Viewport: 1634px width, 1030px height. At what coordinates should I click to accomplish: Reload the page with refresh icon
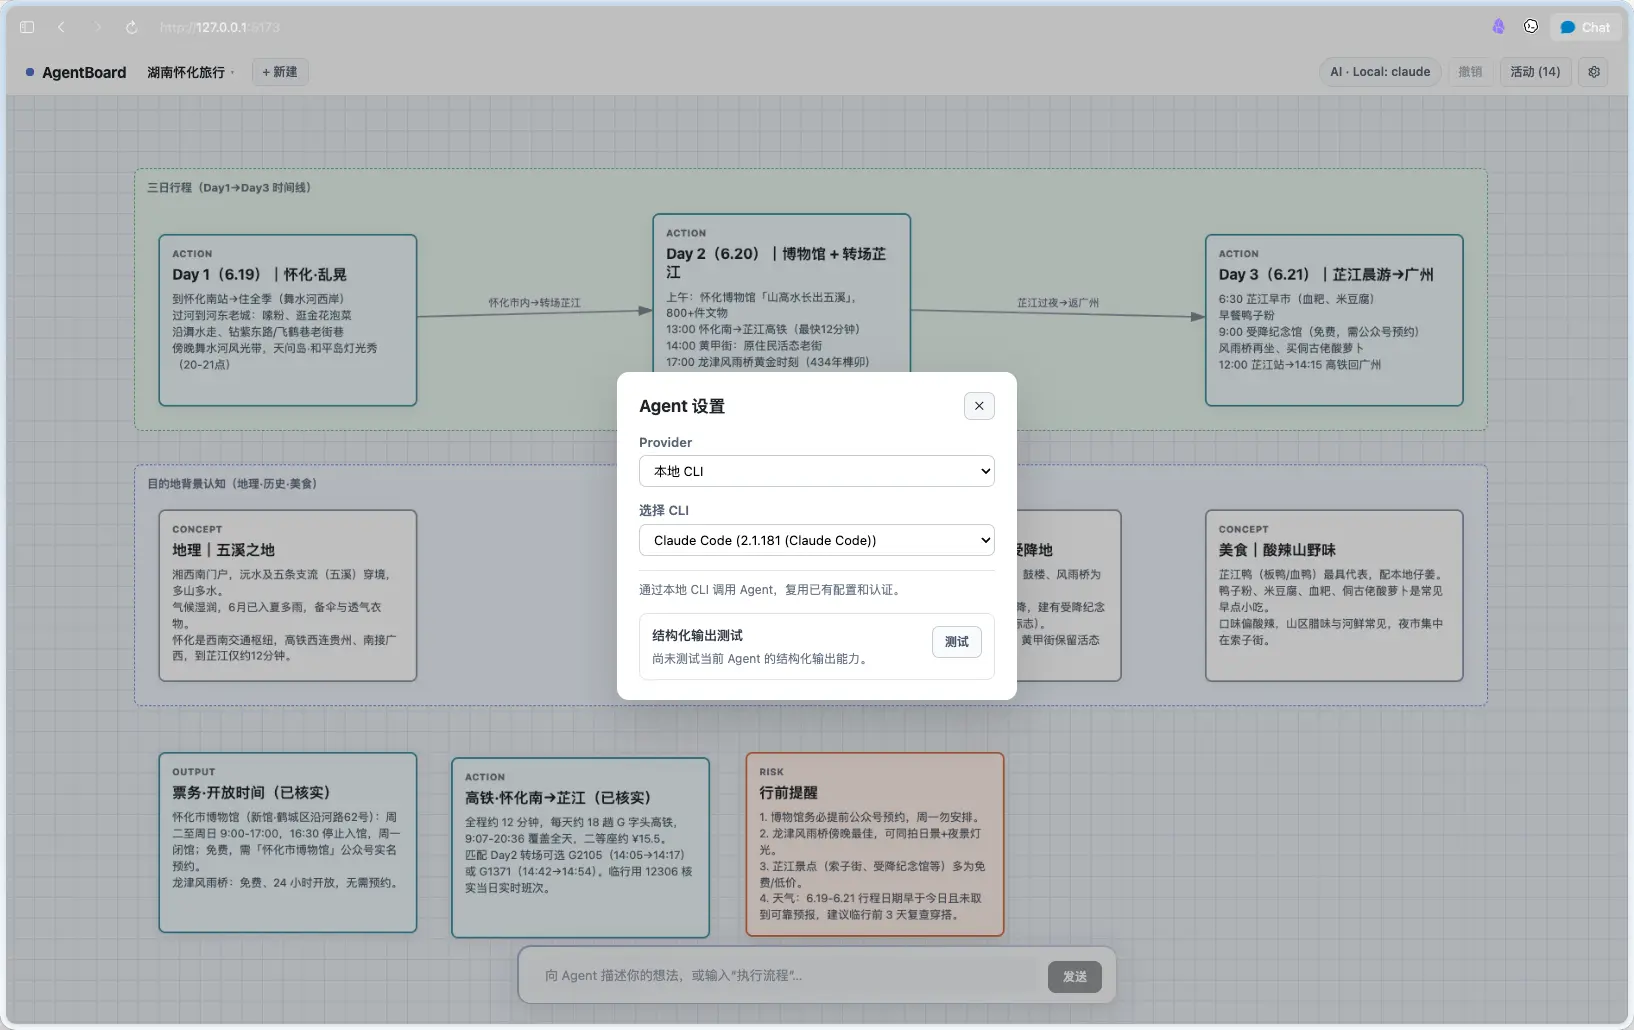(x=131, y=27)
